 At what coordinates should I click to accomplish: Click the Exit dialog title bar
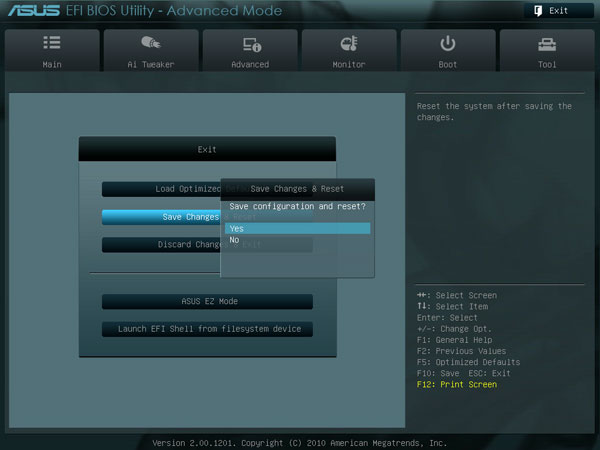coord(207,149)
